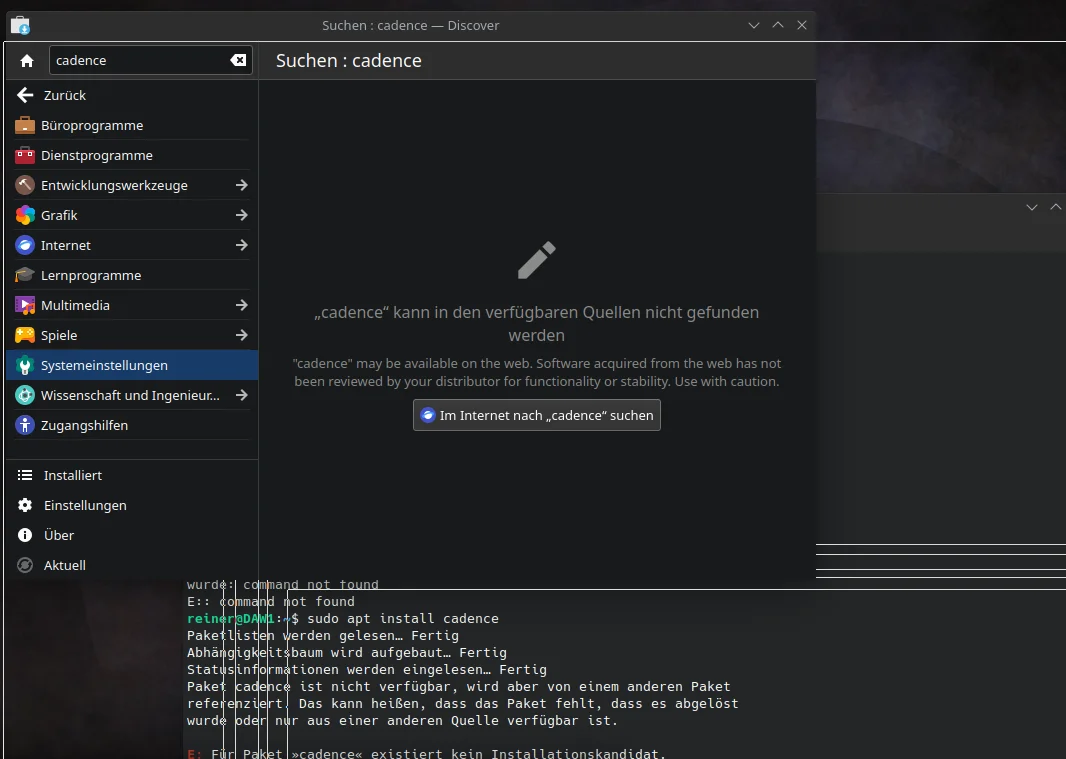Clear the search with the backspace icon
Screen dimensions: 1066x759
(x=237, y=60)
